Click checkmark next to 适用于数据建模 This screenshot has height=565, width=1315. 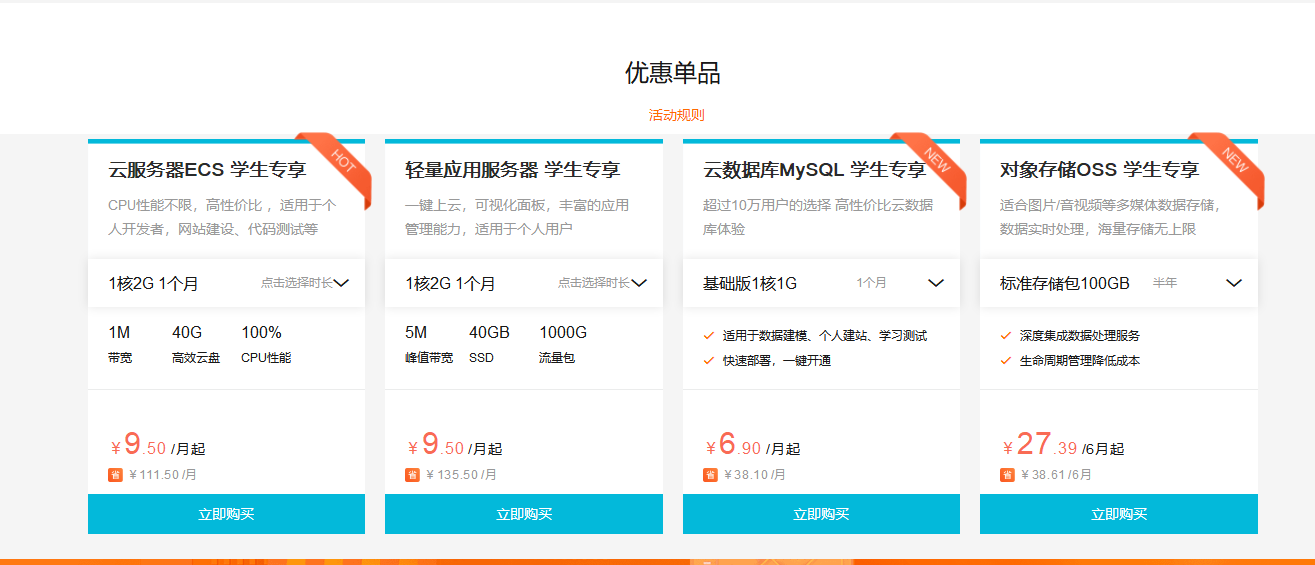tap(709, 336)
